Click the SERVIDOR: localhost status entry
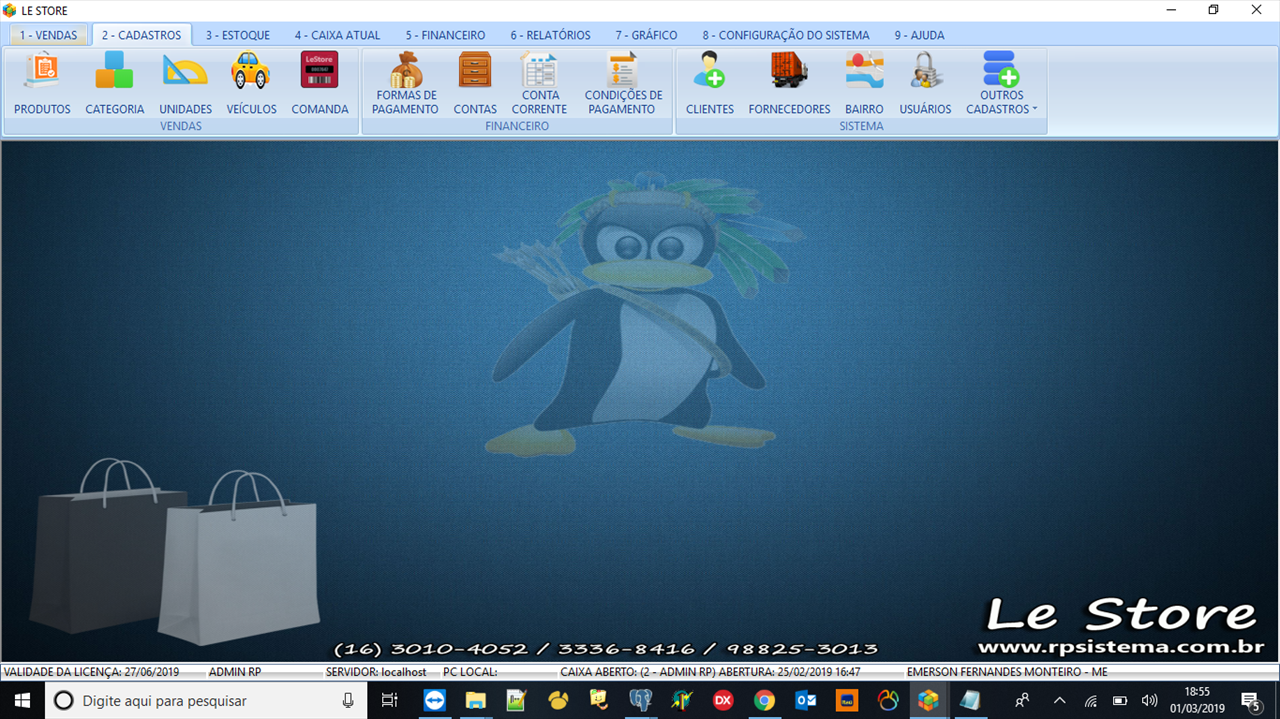Image resolution: width=1280 pixels, height=719 pixels. coord(376,672)
